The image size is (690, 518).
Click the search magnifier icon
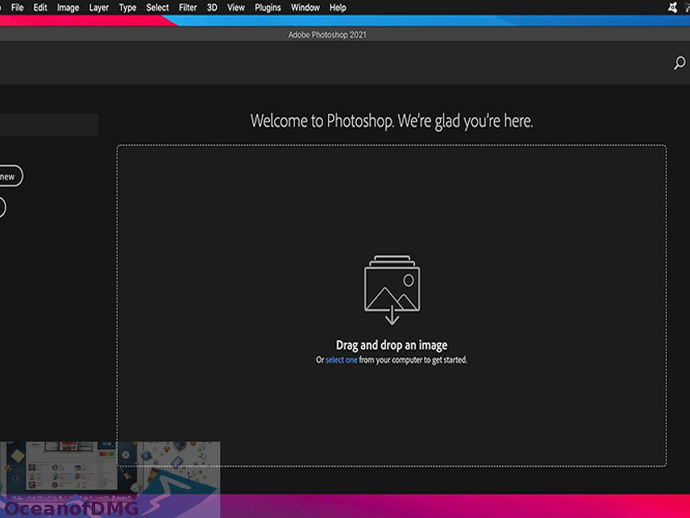point(679,63)
